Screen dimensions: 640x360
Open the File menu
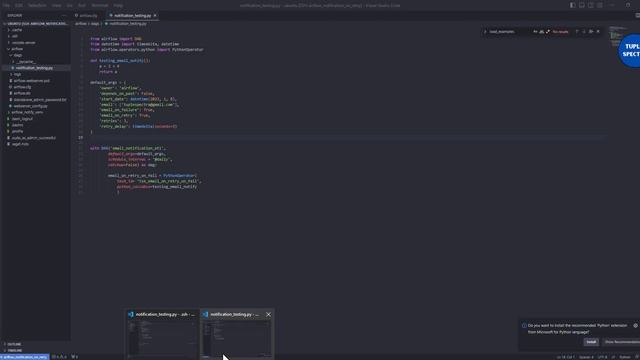[x=6, y=5]
